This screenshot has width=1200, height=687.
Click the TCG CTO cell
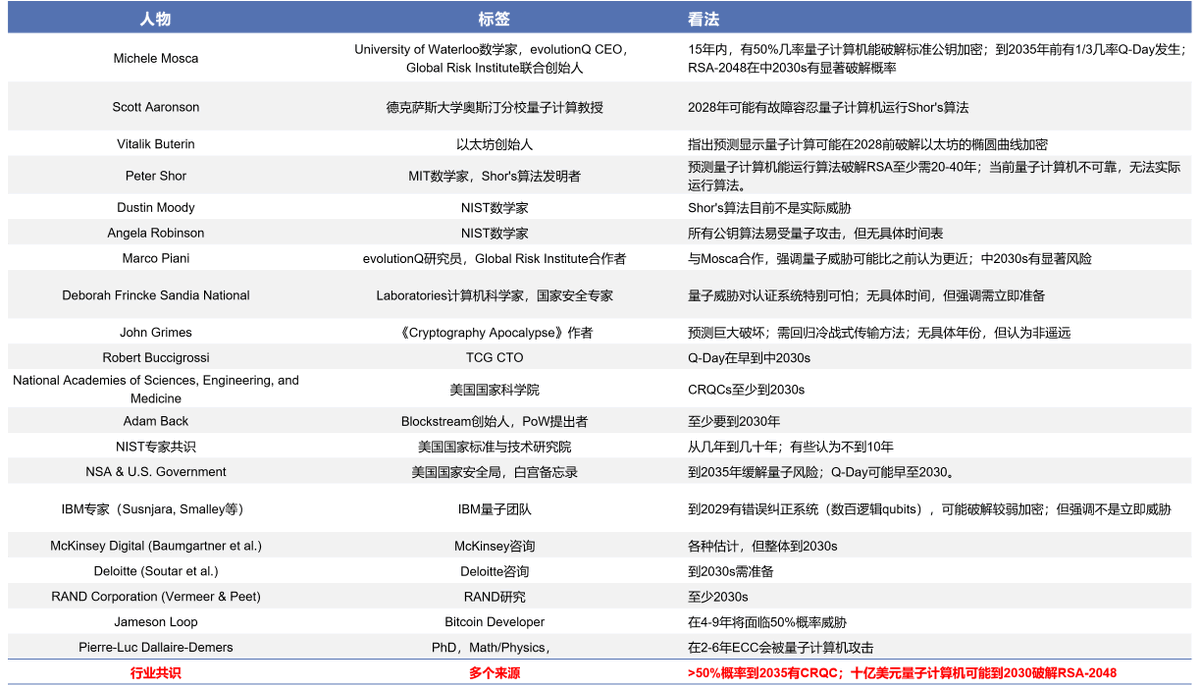[494, 357]
